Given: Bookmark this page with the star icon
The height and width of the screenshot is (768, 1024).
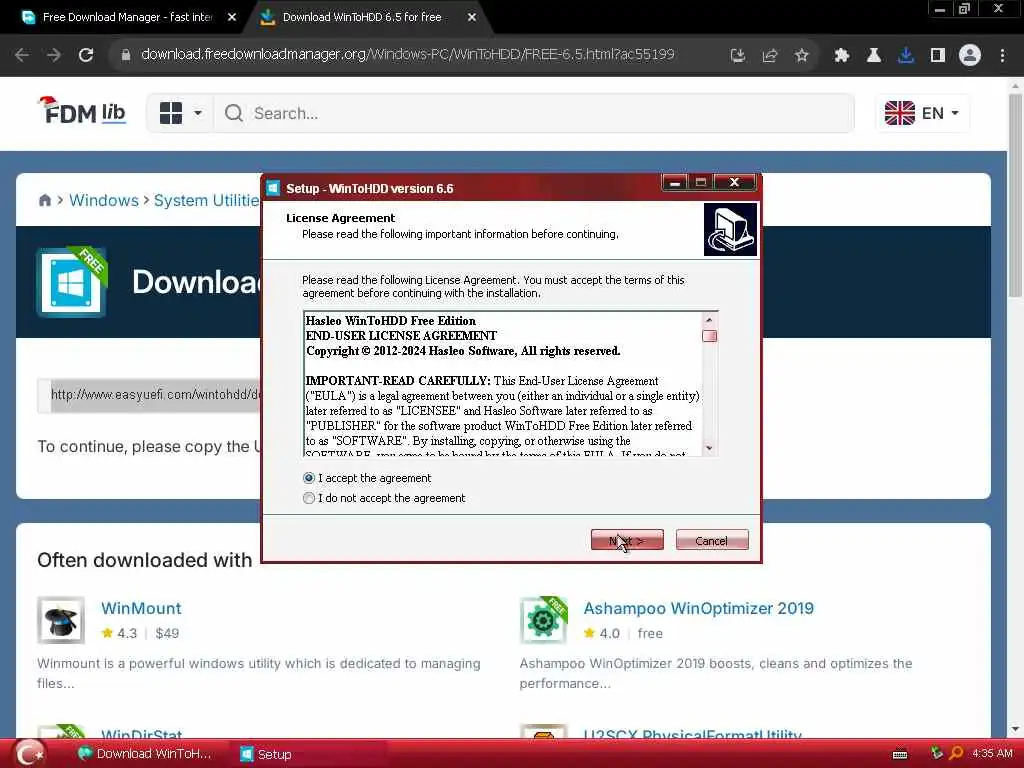Looking at the screenshot, I should coord(802,56).
